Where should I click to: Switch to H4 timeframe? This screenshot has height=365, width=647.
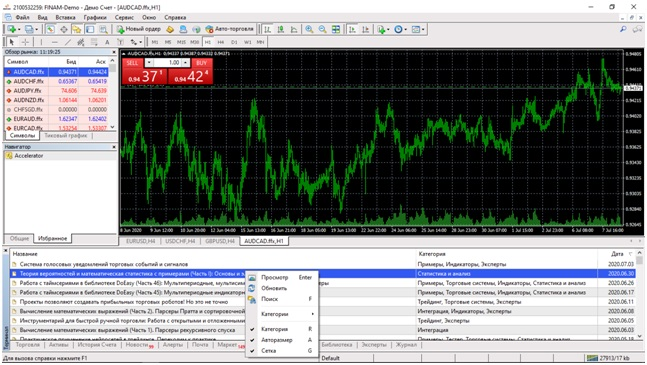[x=221, y=42]
